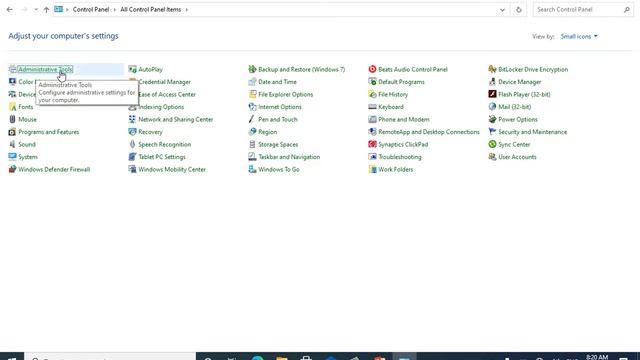Click the Region globe icon

(252, 132)
